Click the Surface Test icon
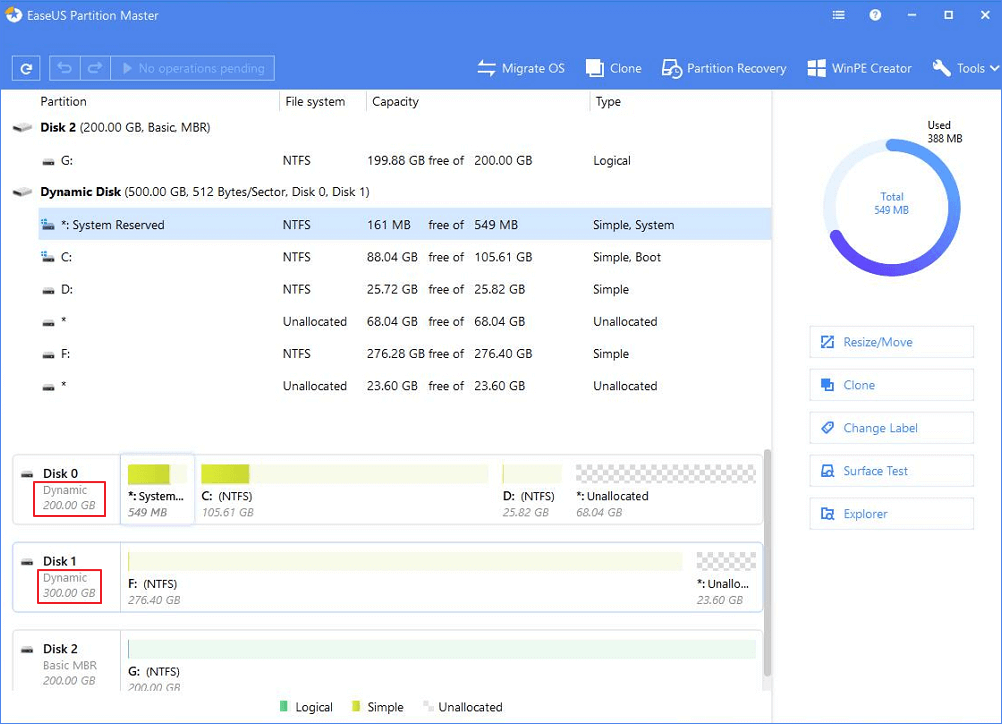 pos(828,471)
